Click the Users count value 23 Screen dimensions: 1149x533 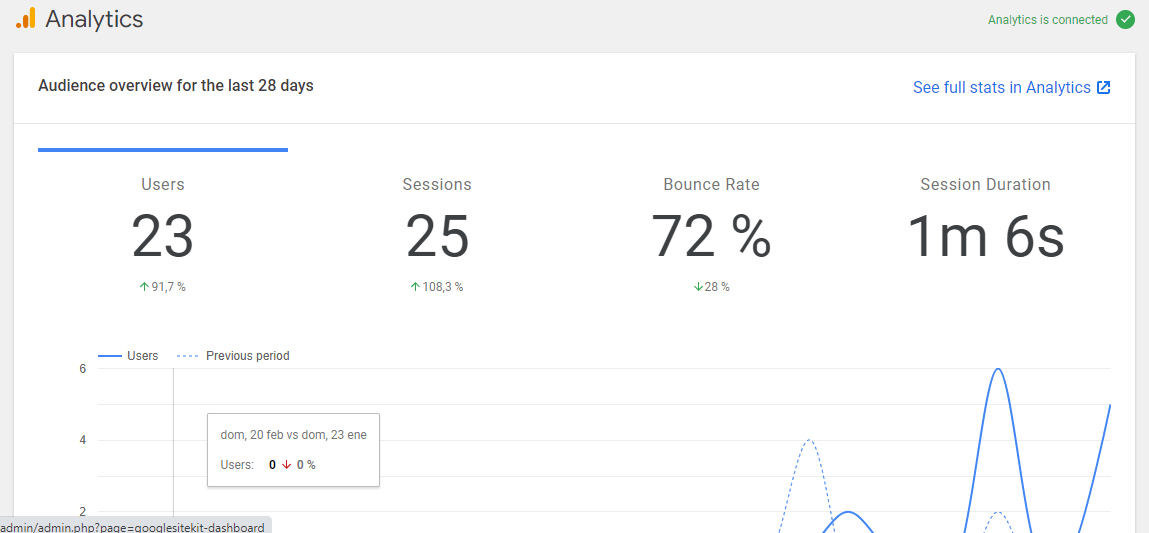click(163, 236)
